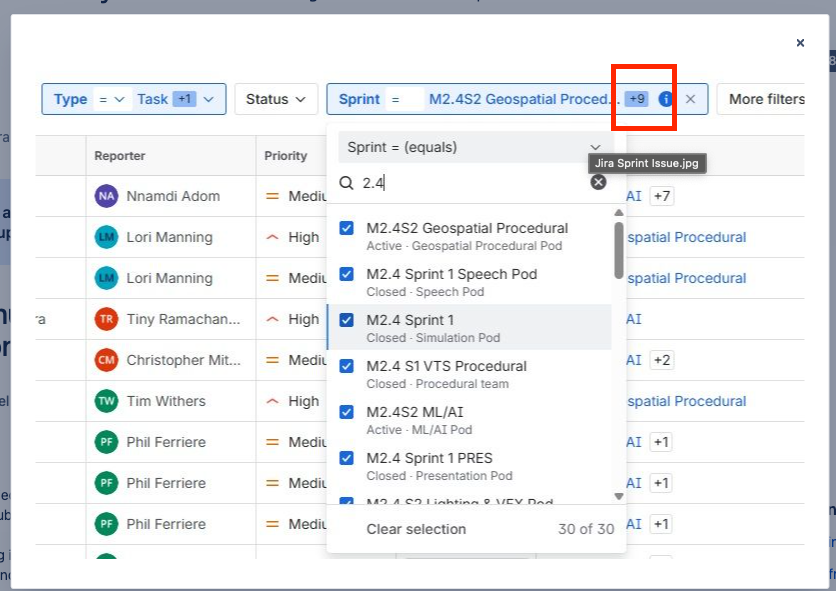The width and height of the screenshot is (836, 591).
Task: Clear the search using the circular X icon
Action: click(598, 181)
